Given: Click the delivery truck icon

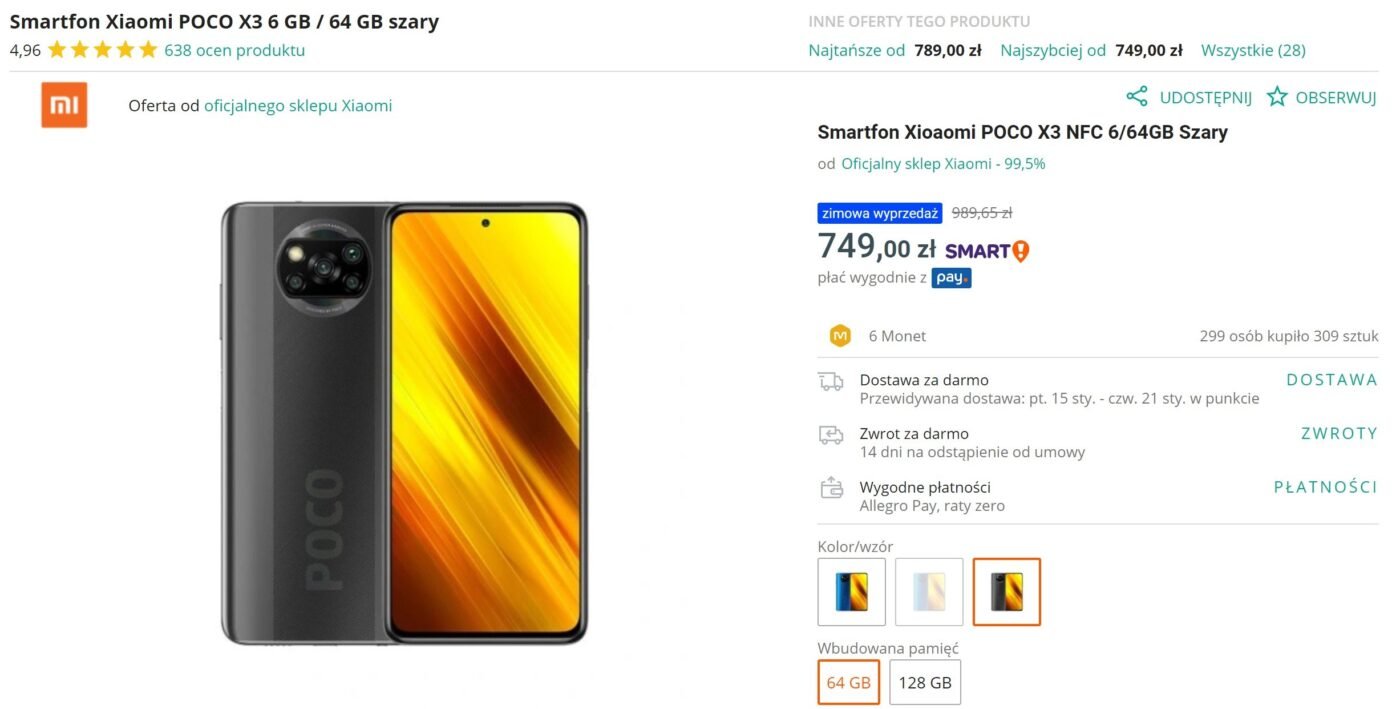Looking at the screenshot, I should [x=831, y=381].
